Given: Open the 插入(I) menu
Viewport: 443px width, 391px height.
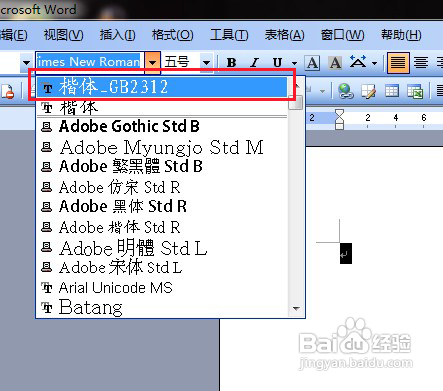Looking at the screenshot, I should tap(117, 35).
